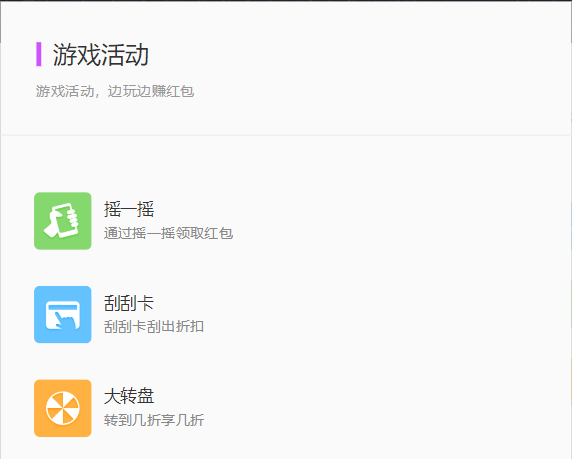This screenshot has height=460, width=572.
Task: Open the 摇一摇 activity title
Action: pyautogui.click(x=129, y=209)
